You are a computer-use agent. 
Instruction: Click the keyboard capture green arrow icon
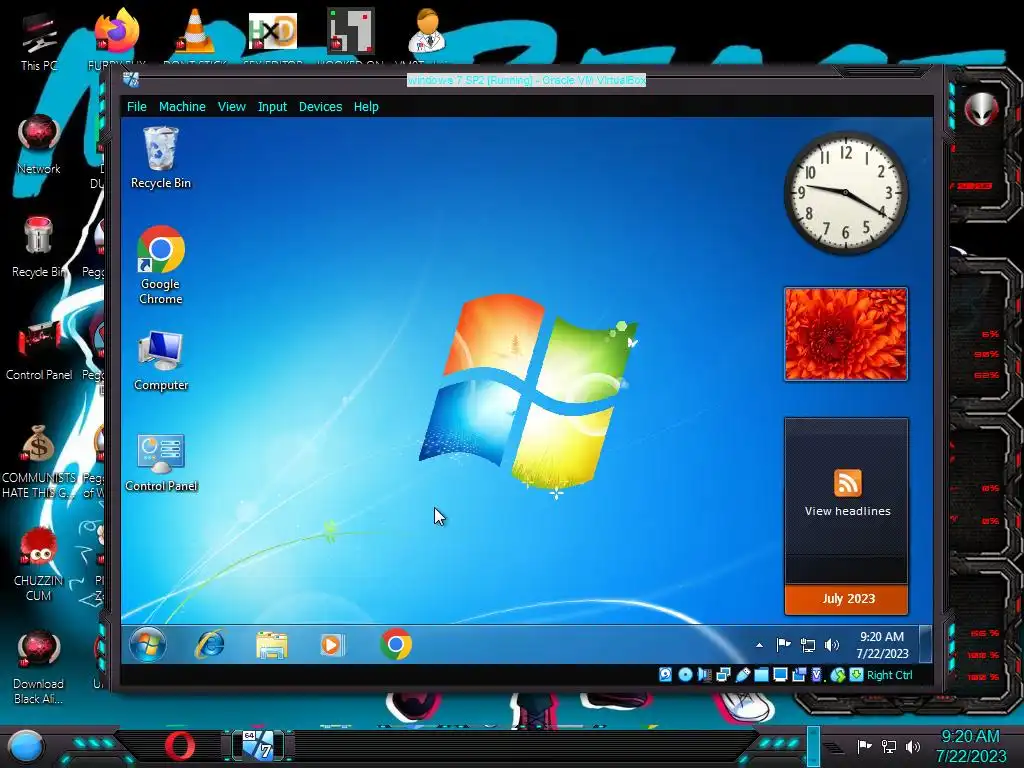point(856,675)
